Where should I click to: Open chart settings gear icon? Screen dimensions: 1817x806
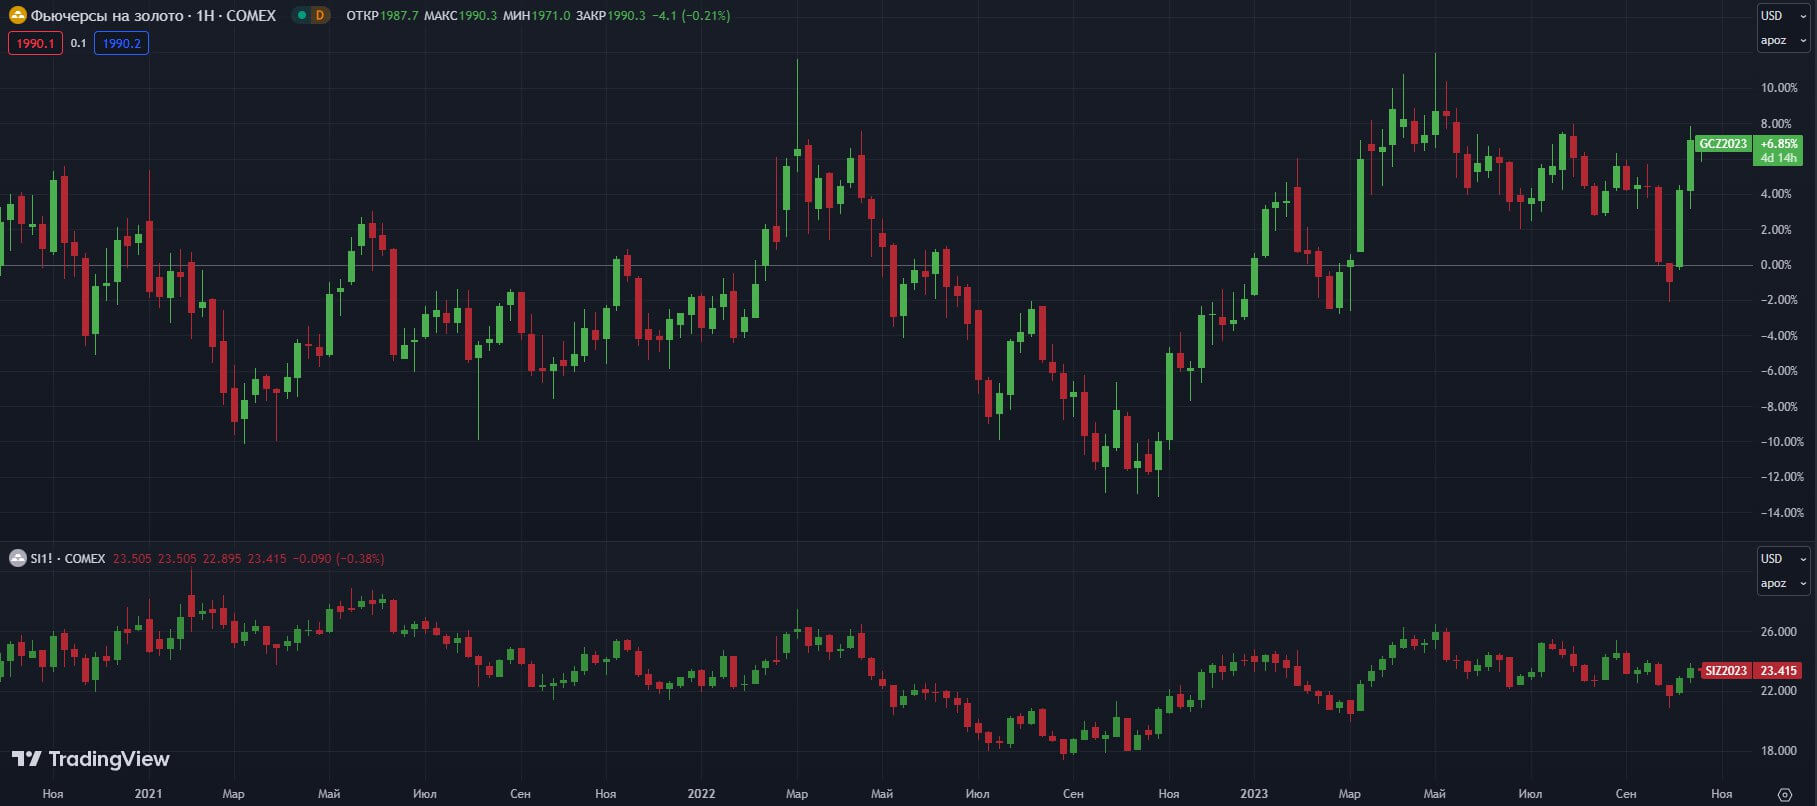click(x=1786, y=794)
